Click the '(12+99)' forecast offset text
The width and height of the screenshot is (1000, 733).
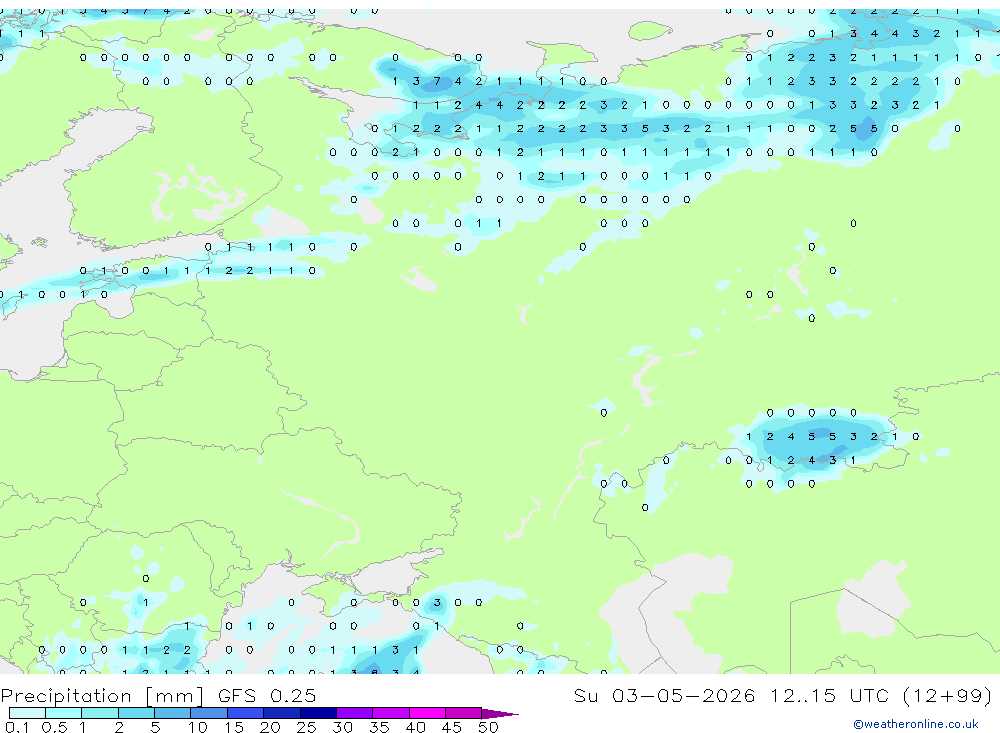click(948, 695)
